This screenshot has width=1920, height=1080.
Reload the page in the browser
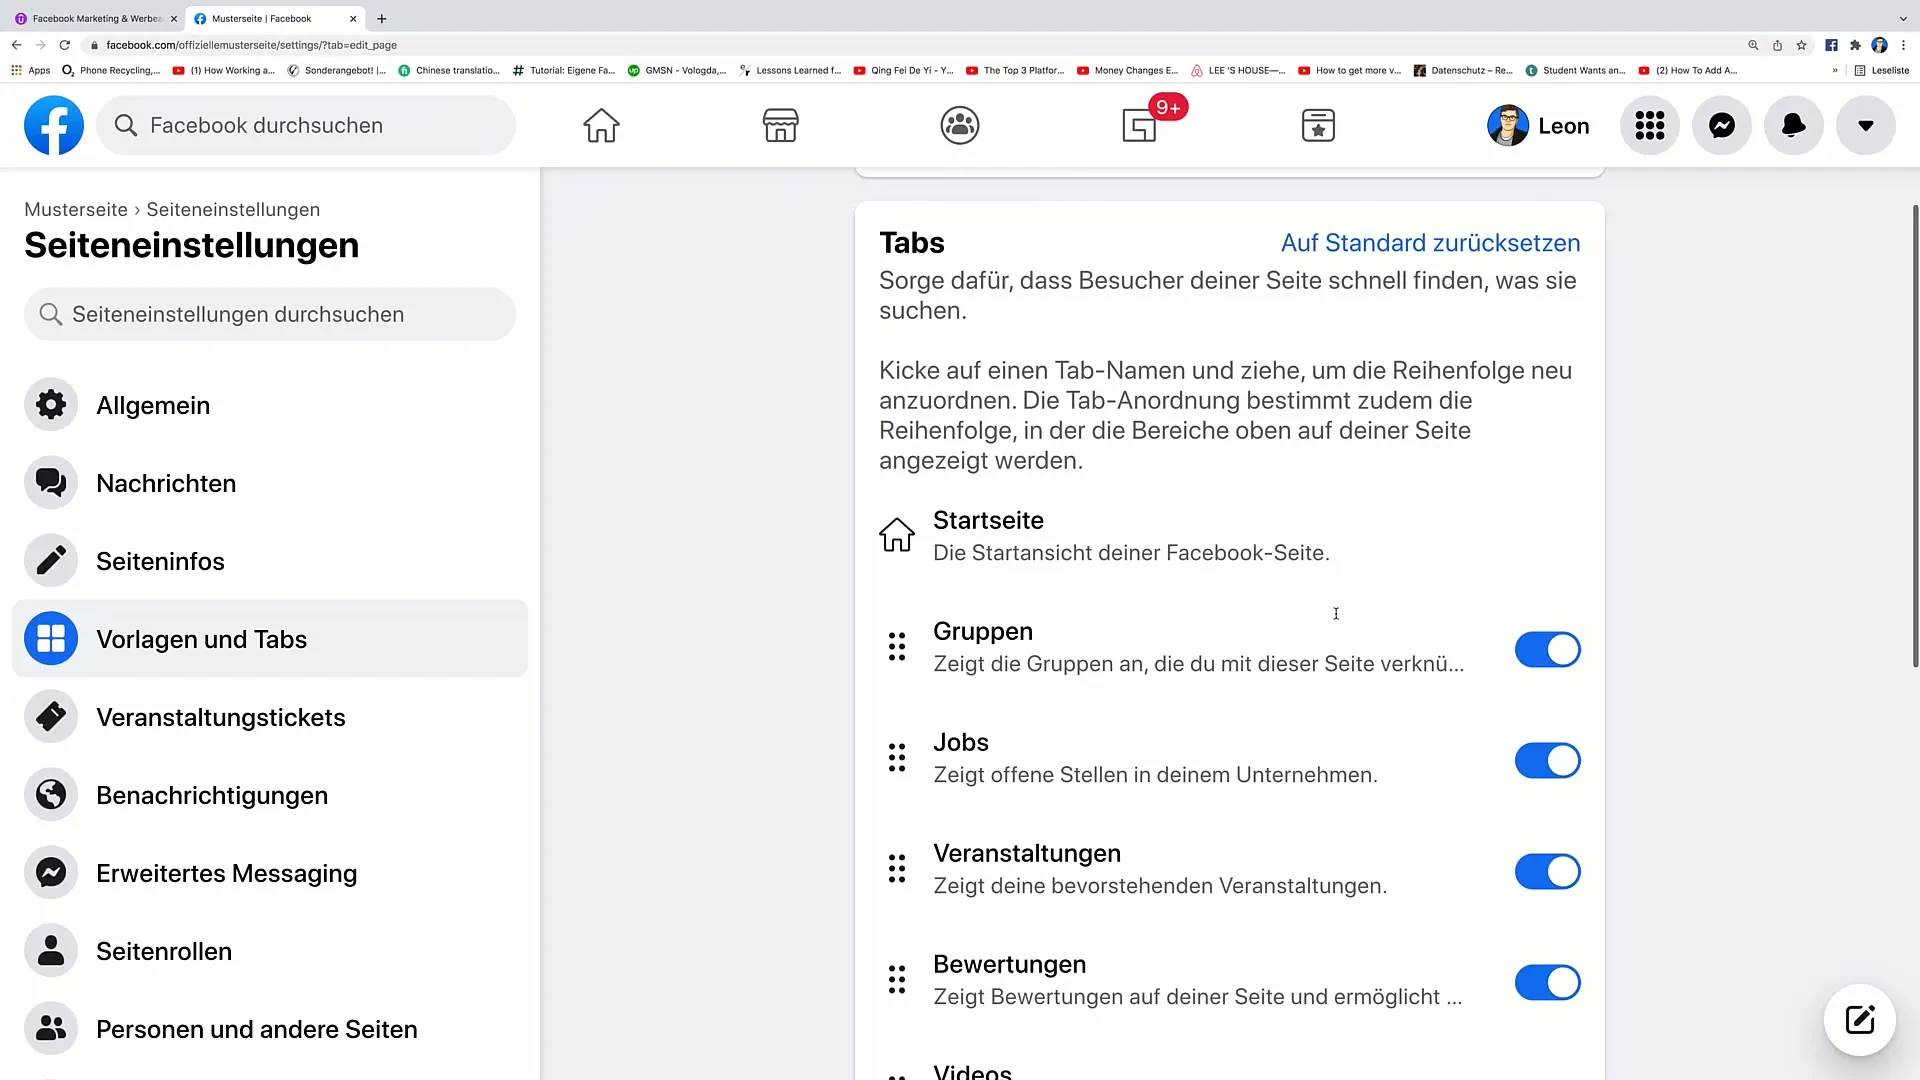pos(65,45)
